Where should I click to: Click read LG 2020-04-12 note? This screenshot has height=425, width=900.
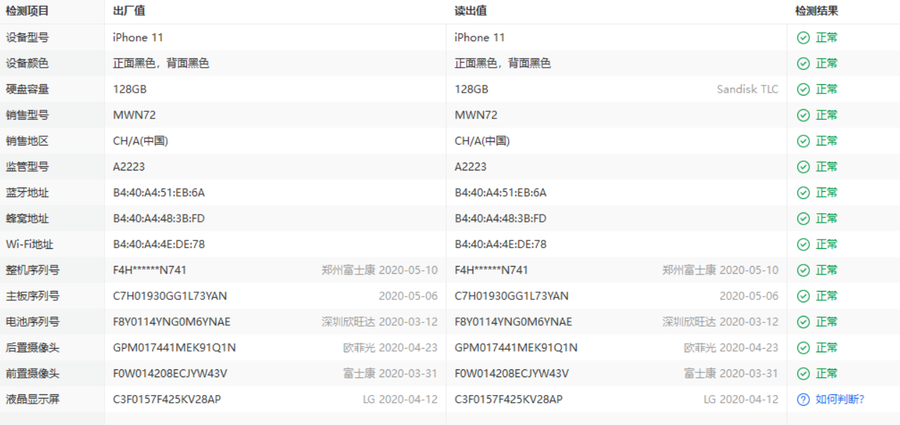pos(741,400)
